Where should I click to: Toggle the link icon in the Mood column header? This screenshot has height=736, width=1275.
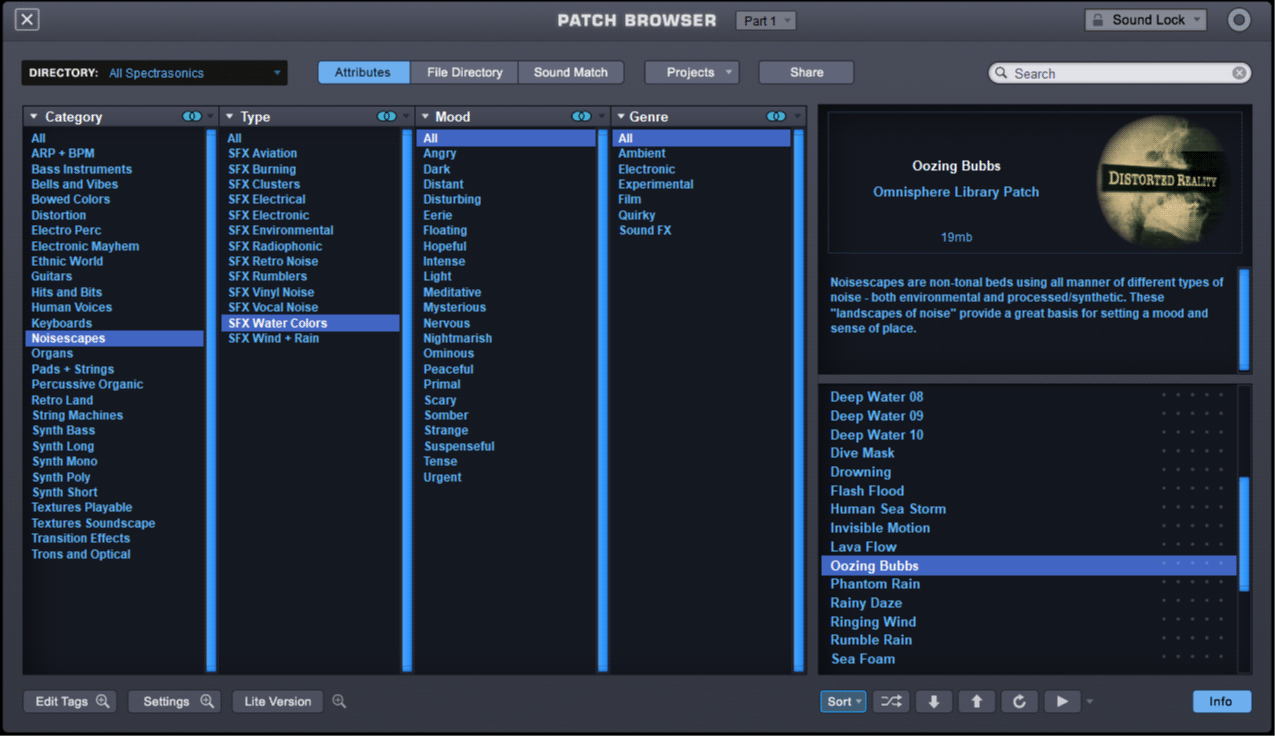click(x=581, y=117)
